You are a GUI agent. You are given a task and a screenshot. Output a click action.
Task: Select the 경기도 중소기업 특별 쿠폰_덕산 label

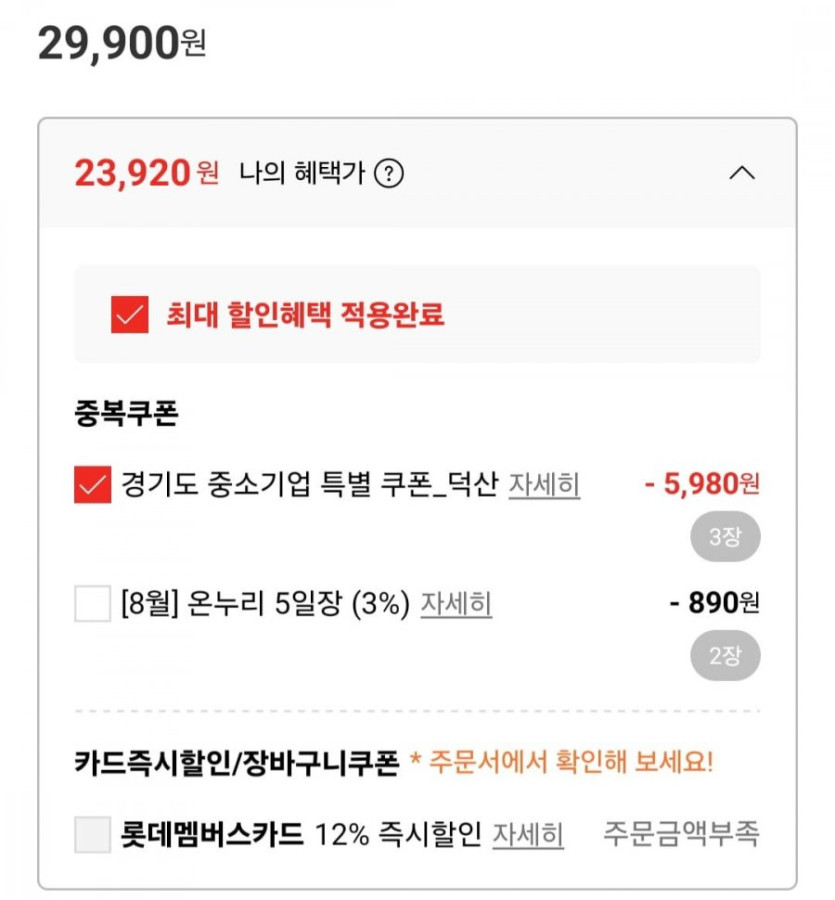tap(309, 485)
